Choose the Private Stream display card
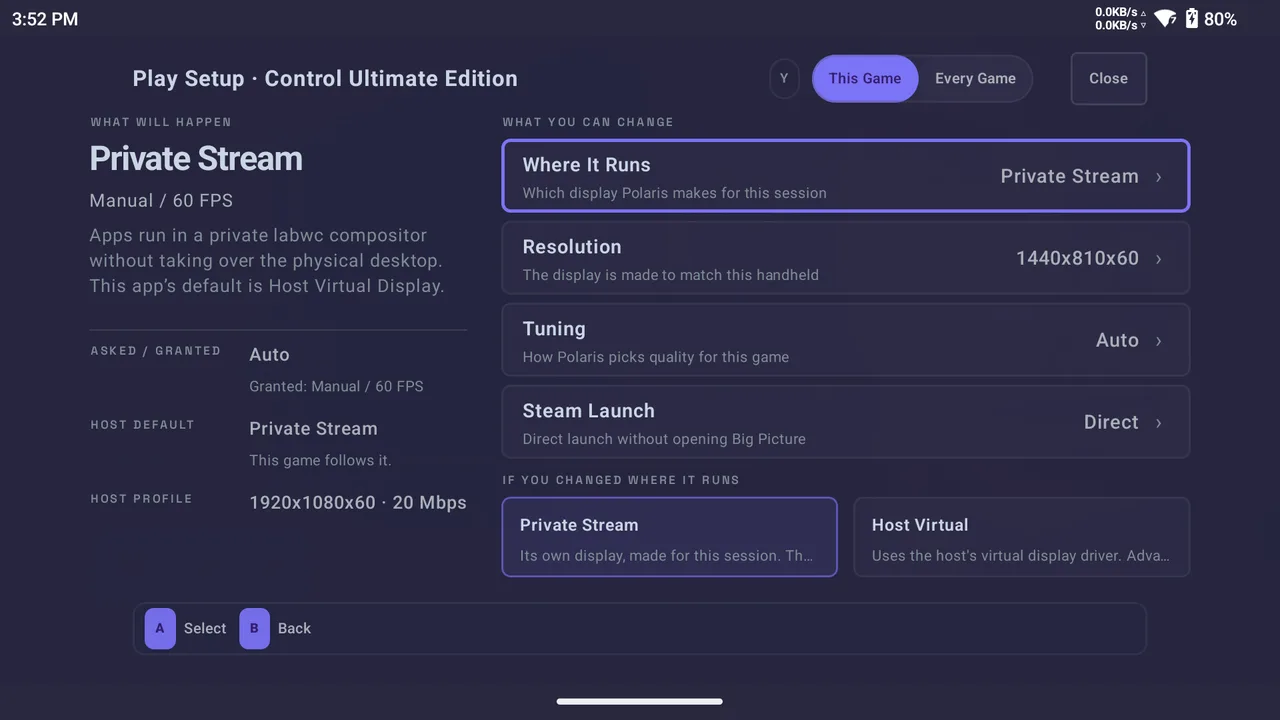Viewport: 1280px width, 720px height. (x=669, y=537)
